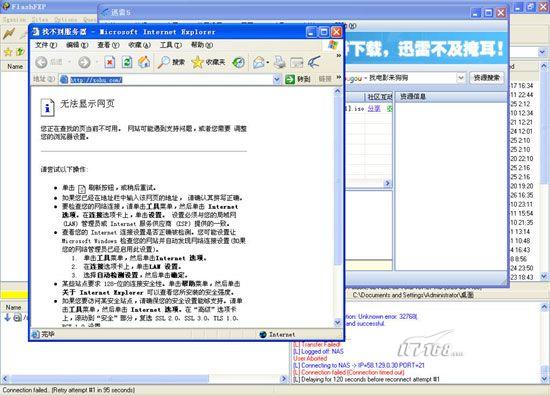Open the Favorites star button in IE
This screenshot has width=550, height=396.
click(x=208, y=62)
